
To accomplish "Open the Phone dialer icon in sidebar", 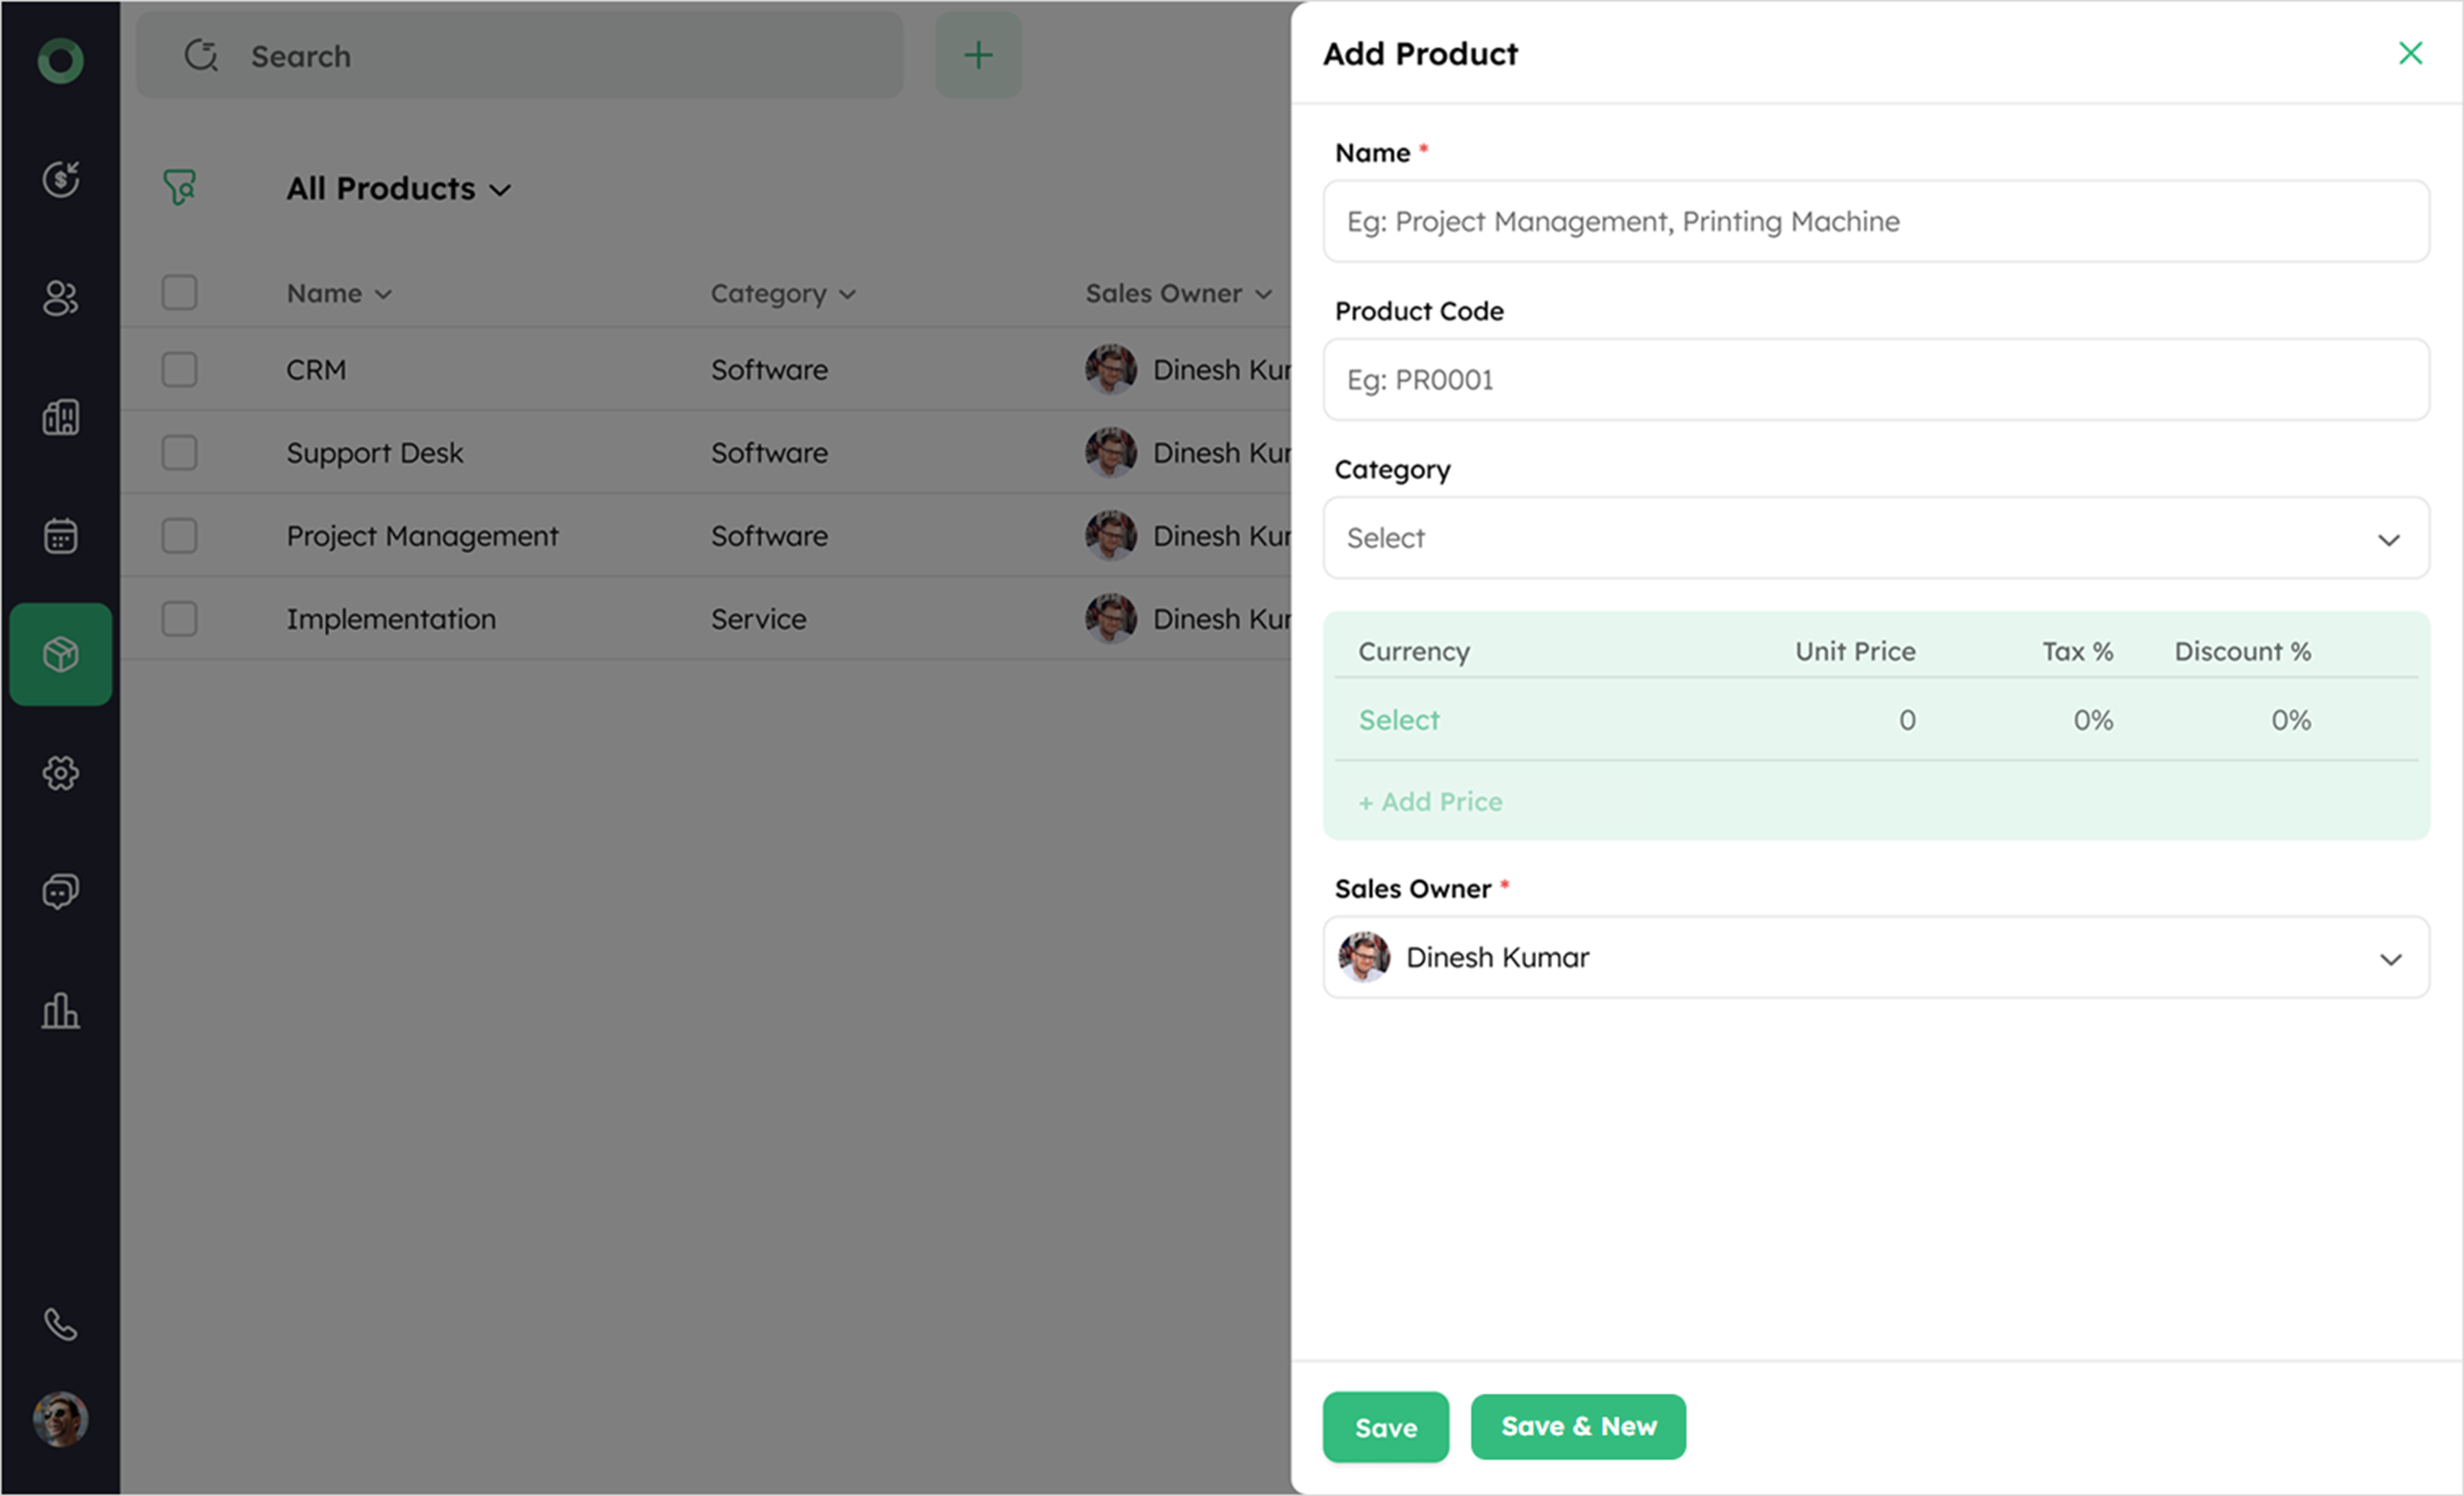I will 60,1324.
